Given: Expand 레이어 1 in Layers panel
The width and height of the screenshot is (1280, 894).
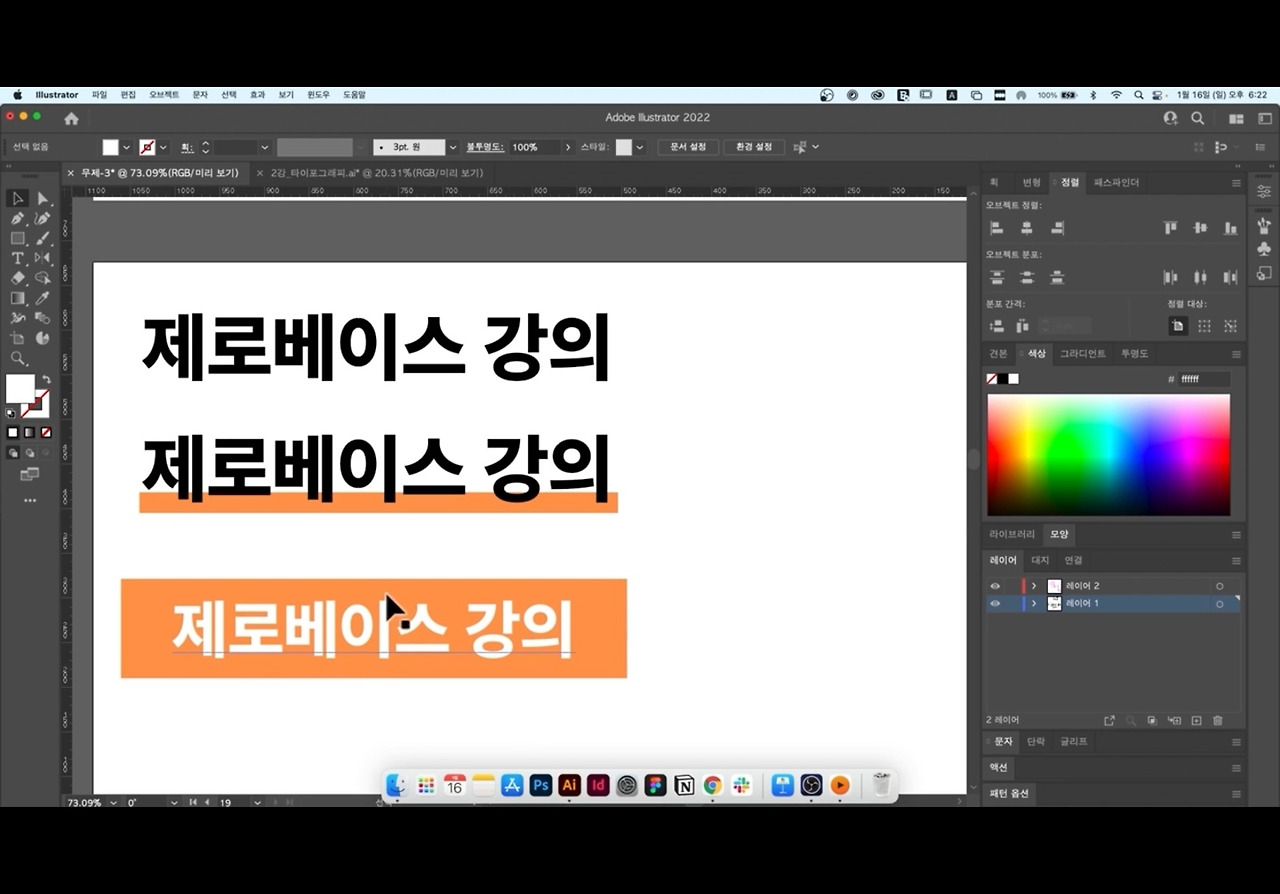Looking at the screenshot, I should (x=1034, y=604).
